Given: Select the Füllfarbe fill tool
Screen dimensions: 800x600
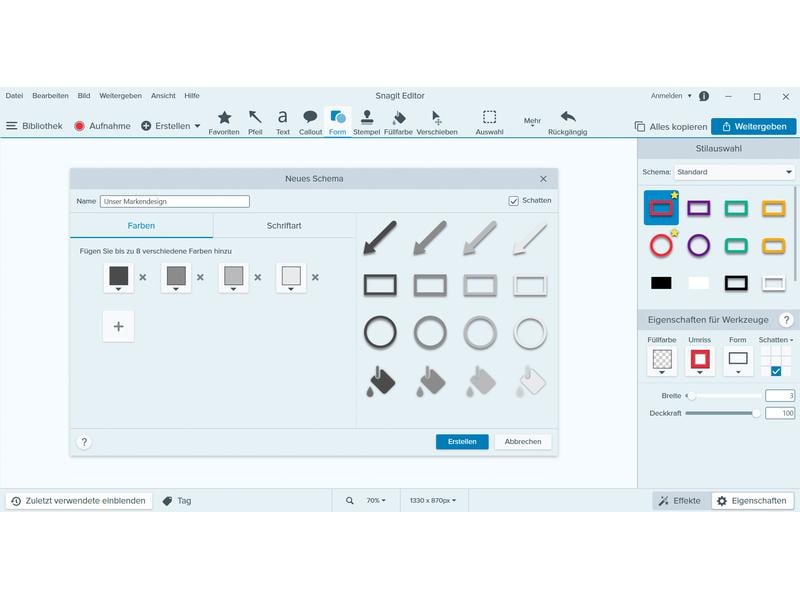Looking at the screenshot, I should (398, 122).
